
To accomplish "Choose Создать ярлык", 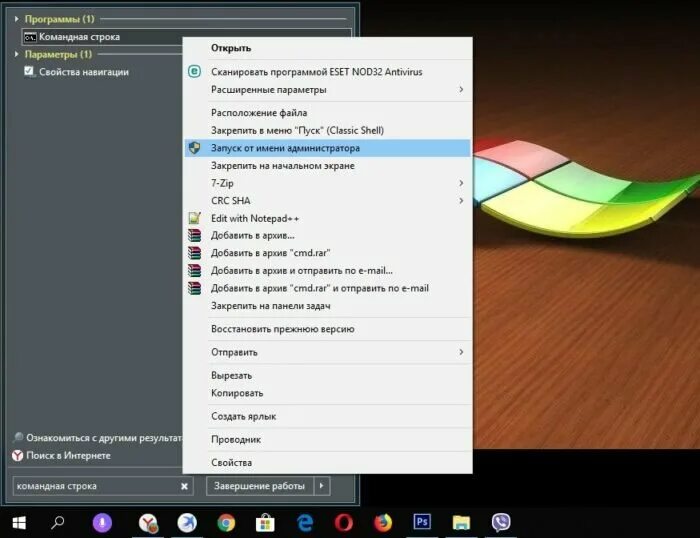I will 328,416.
